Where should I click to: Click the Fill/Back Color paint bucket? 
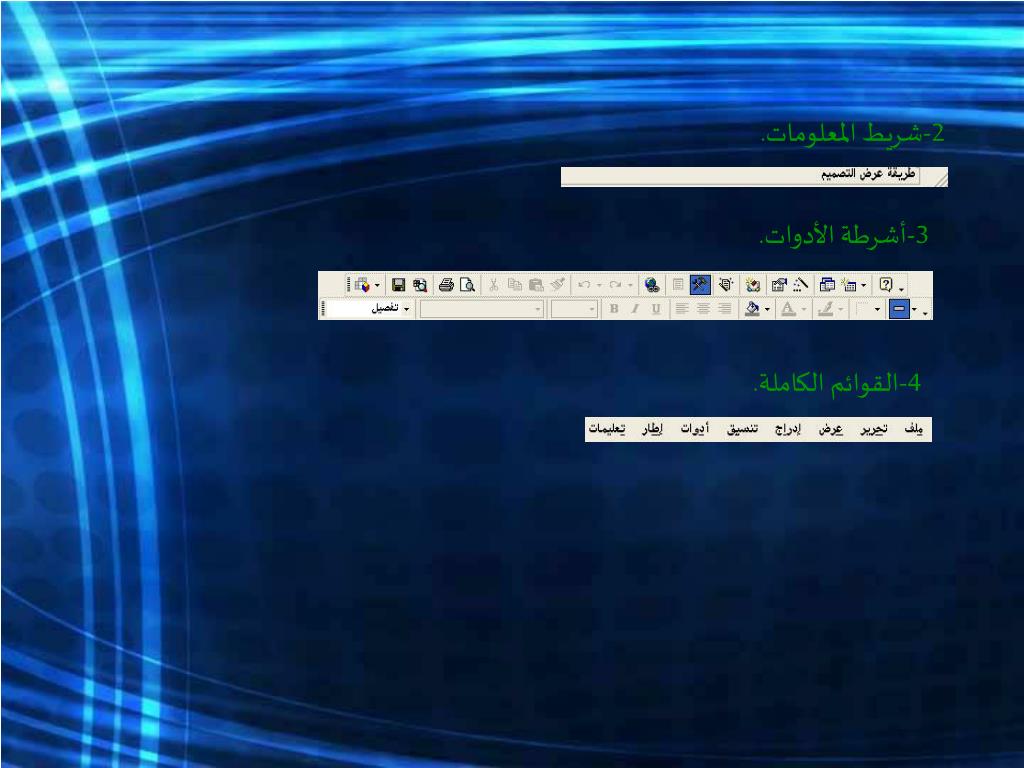pos(752,309)
